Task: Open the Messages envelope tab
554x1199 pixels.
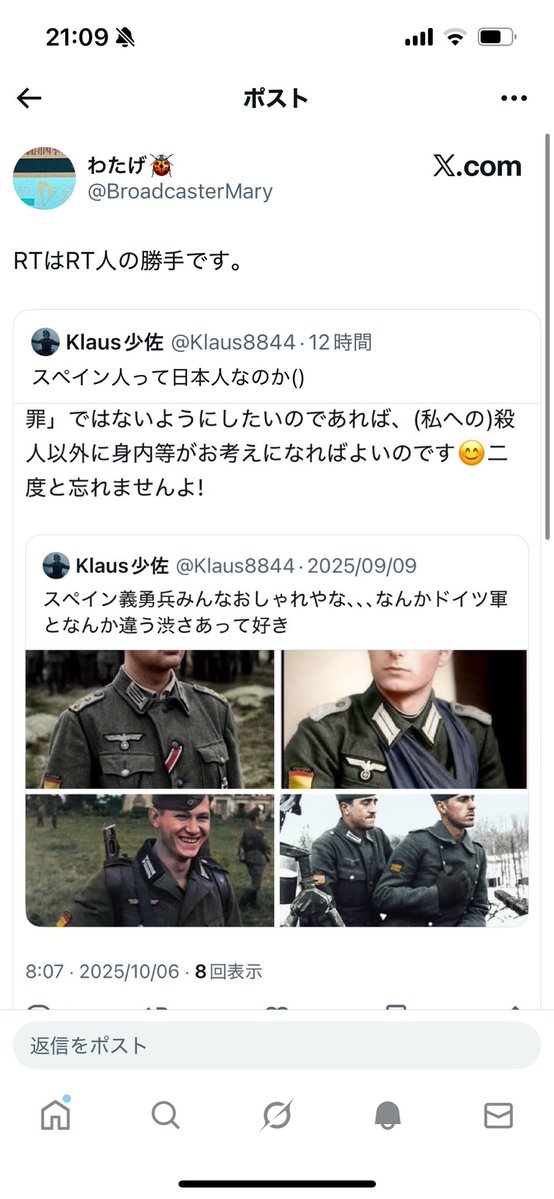Action: [x=498, y=1116]
